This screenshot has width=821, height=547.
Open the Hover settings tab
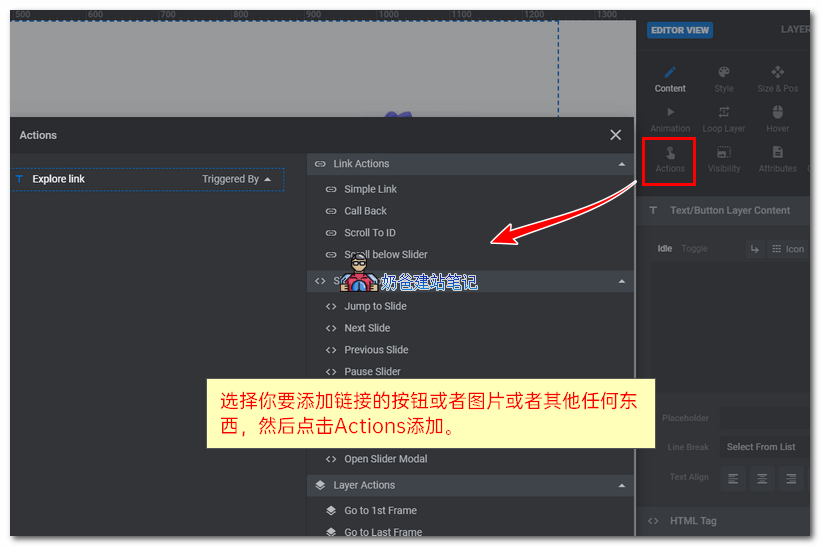tap(778, 119)
